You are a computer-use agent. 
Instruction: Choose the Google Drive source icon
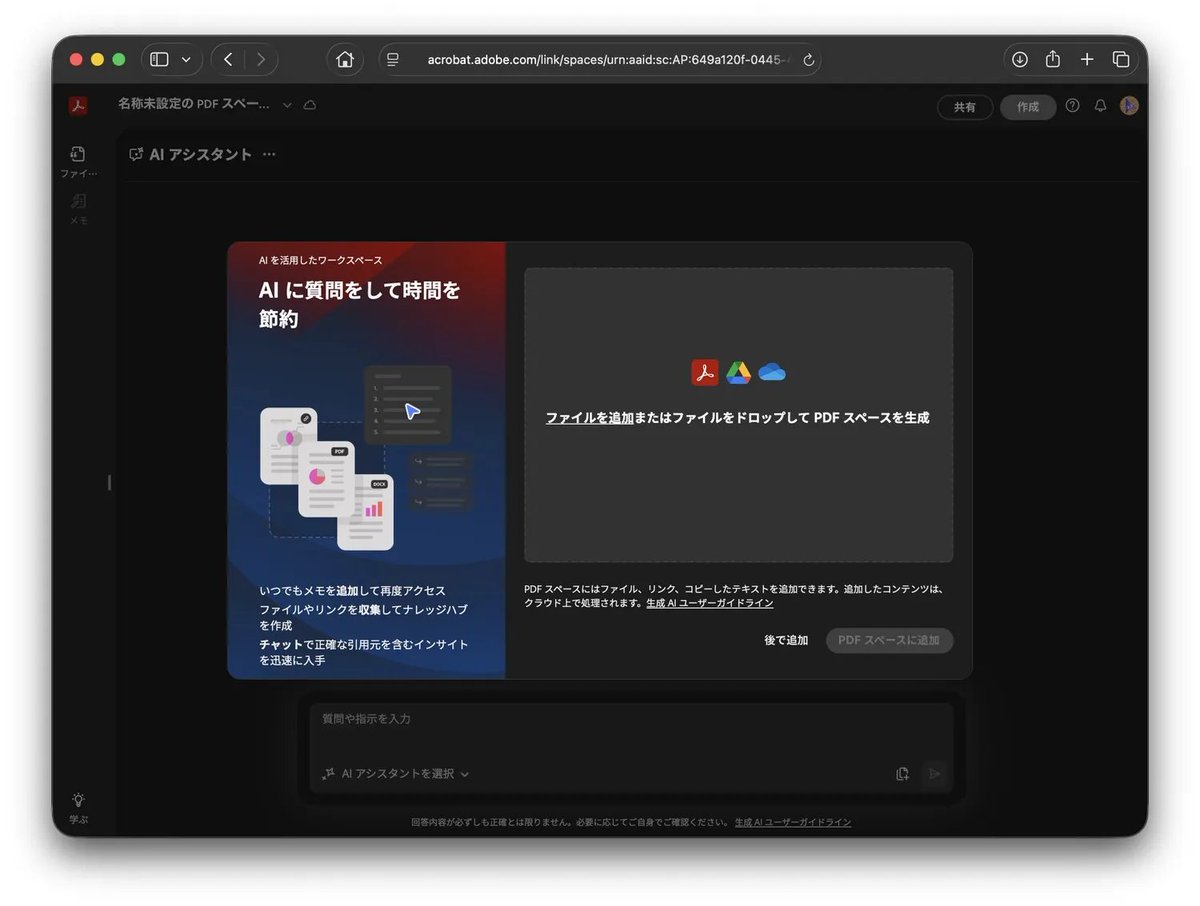click(739, 372)
